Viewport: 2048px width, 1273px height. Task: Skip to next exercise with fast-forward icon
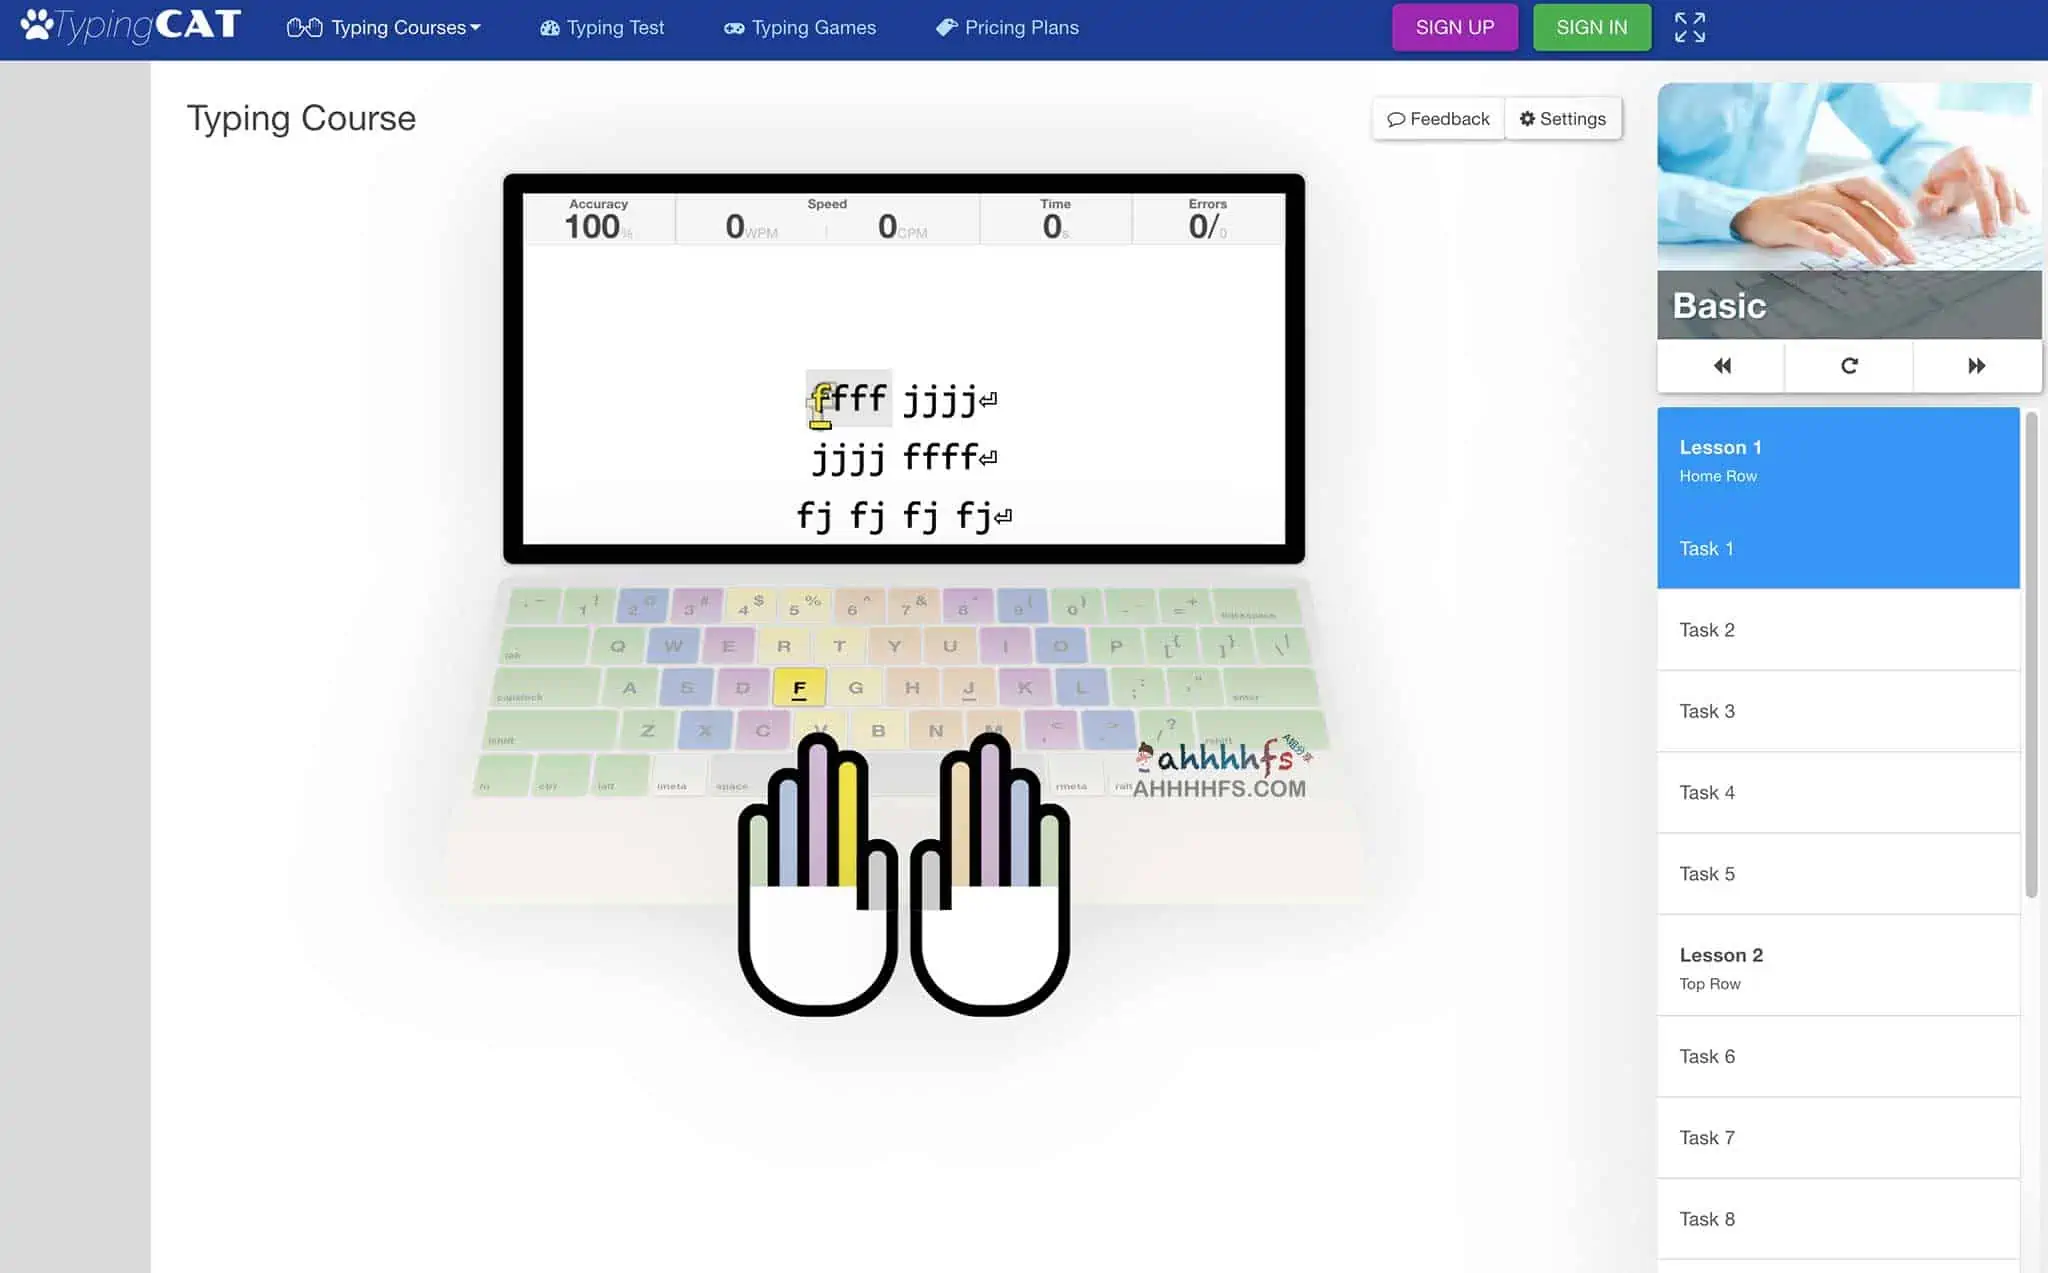coord(1975,366)
